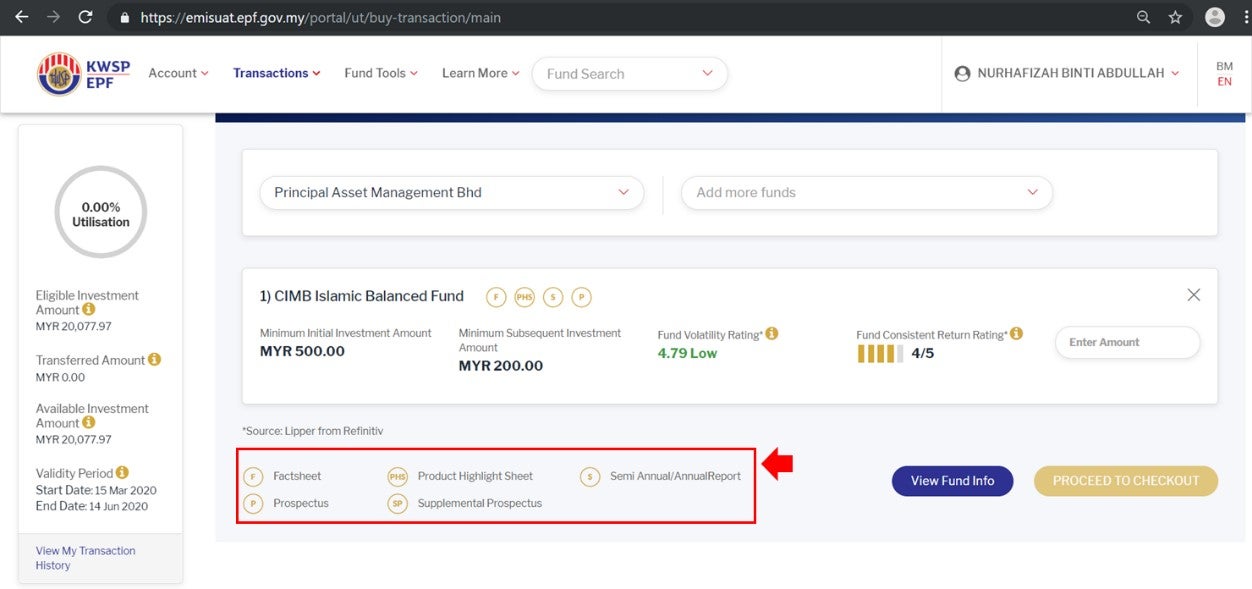This screenshot has height=589, width=1252.
Task: Open the Add more funds dropdown
Action: pos(867,193)
